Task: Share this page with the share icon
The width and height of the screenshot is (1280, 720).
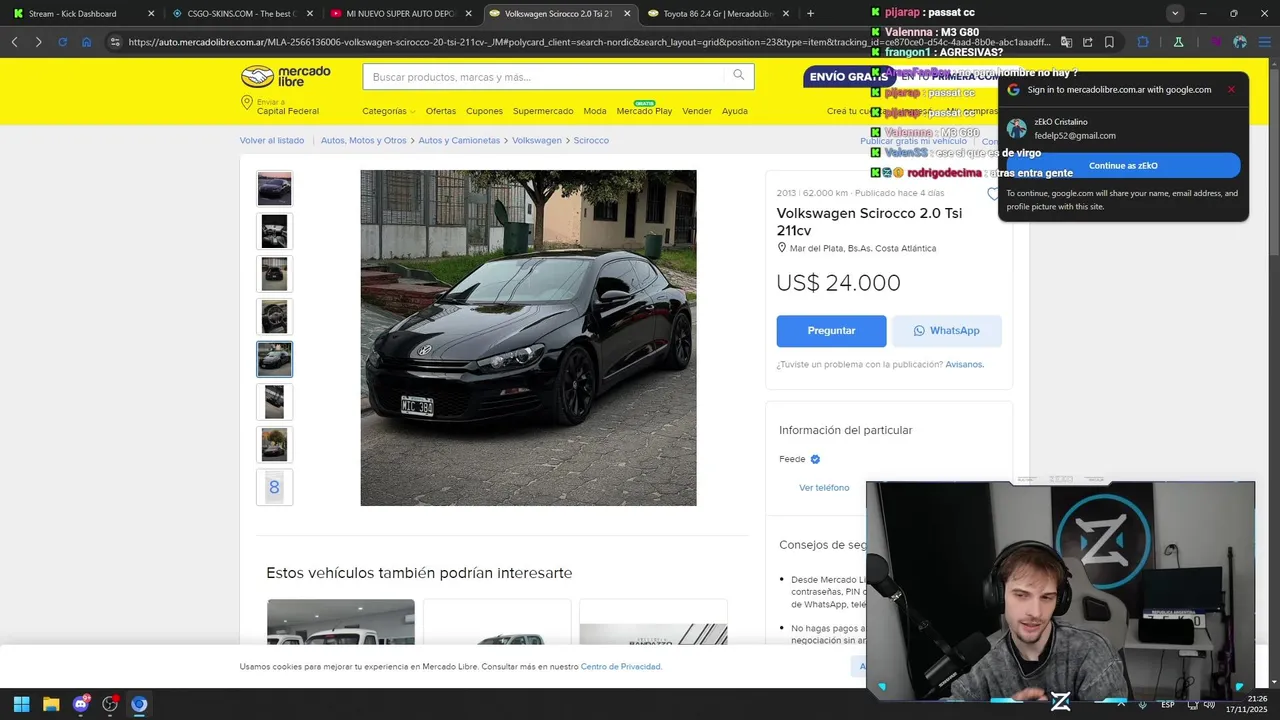Action: point(1088,42)
